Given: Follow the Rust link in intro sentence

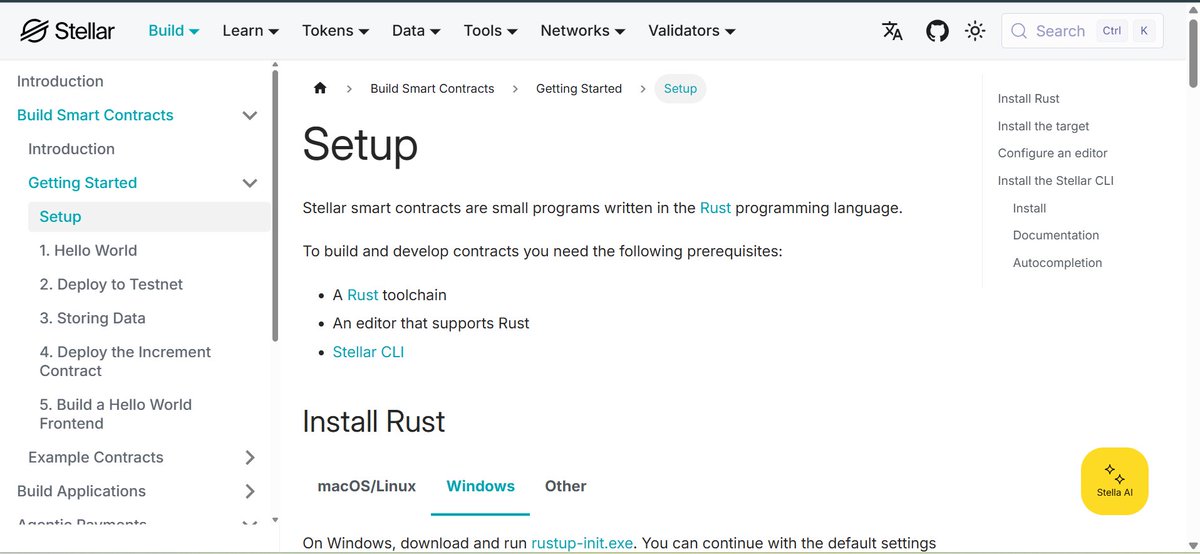Looking at the screenshot, I should point(715,208).
